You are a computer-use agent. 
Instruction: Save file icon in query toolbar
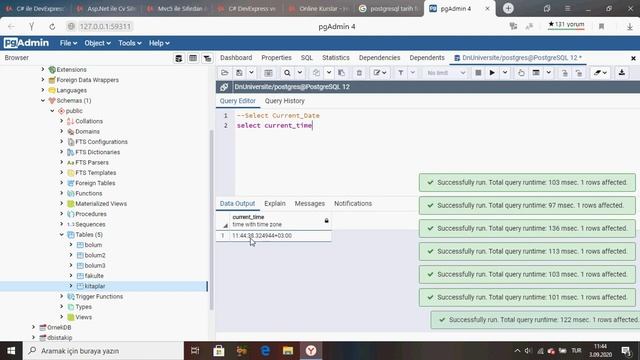(x=240, y=73)
